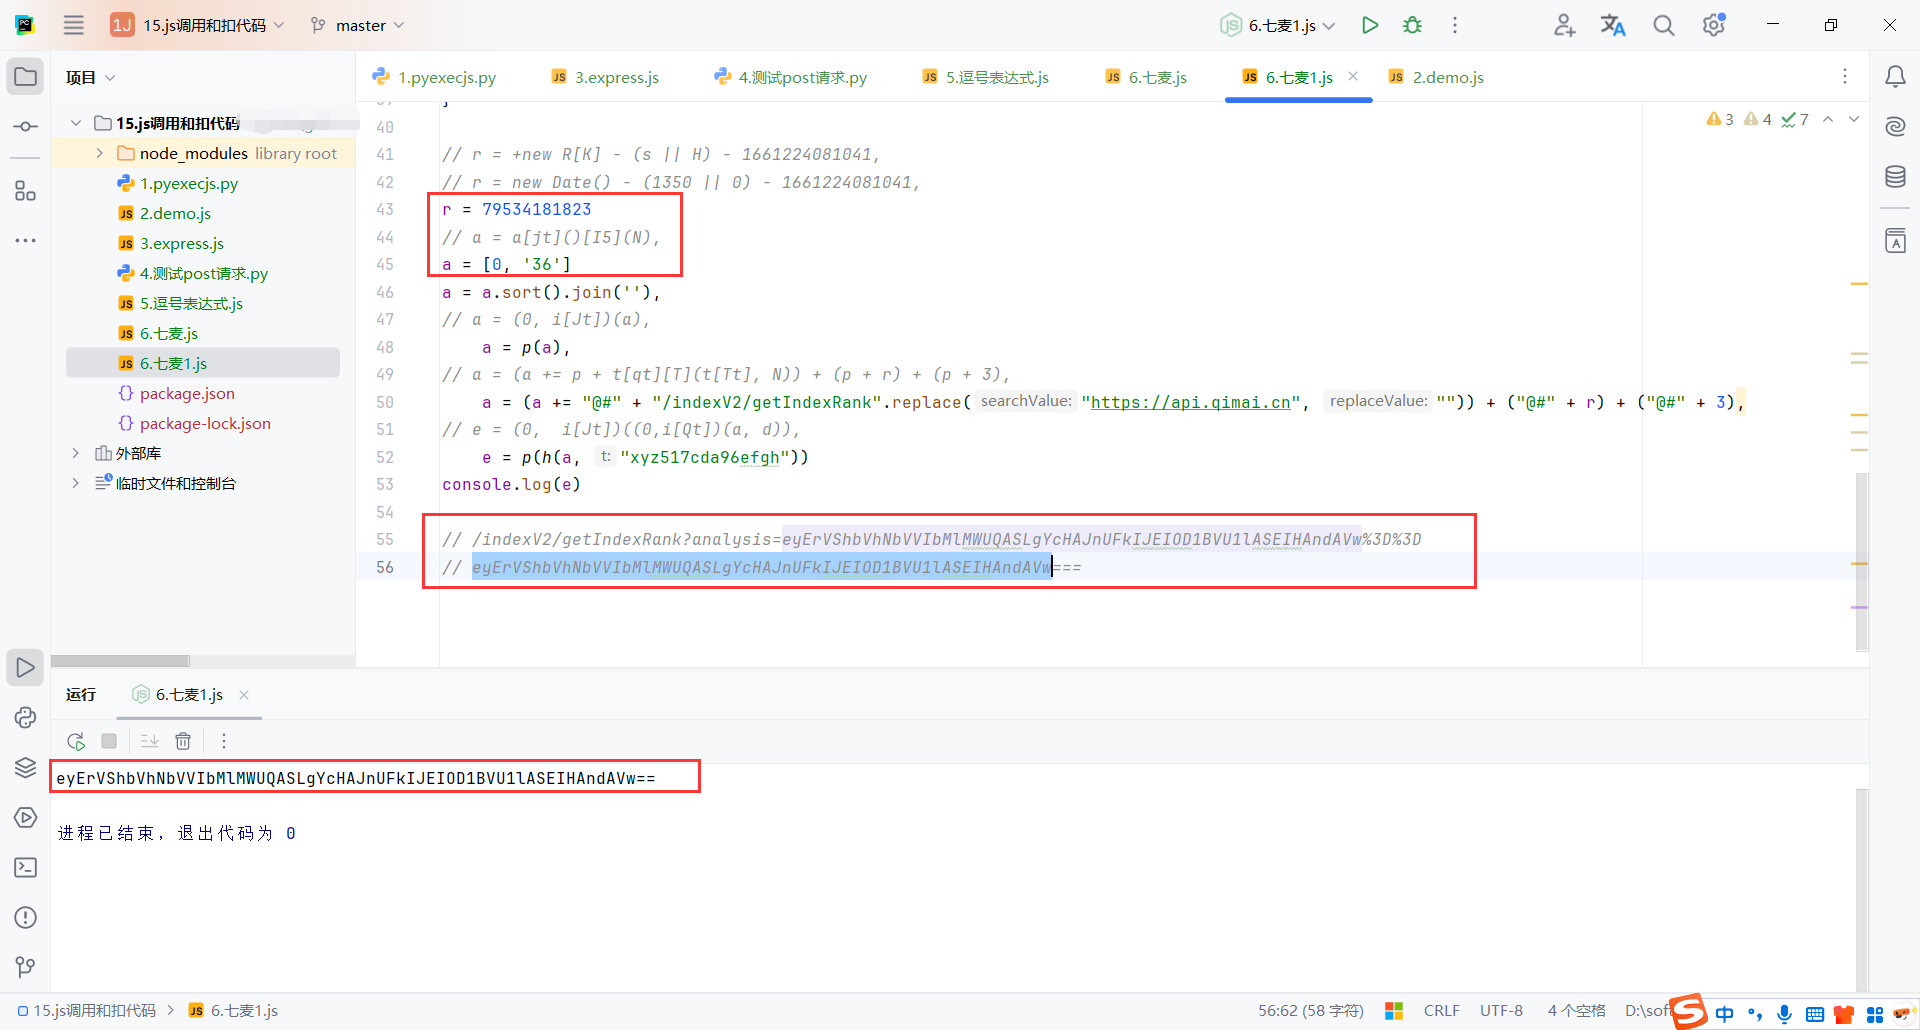Change UTF-8 file encoding in status bar

point(1501,1011)
